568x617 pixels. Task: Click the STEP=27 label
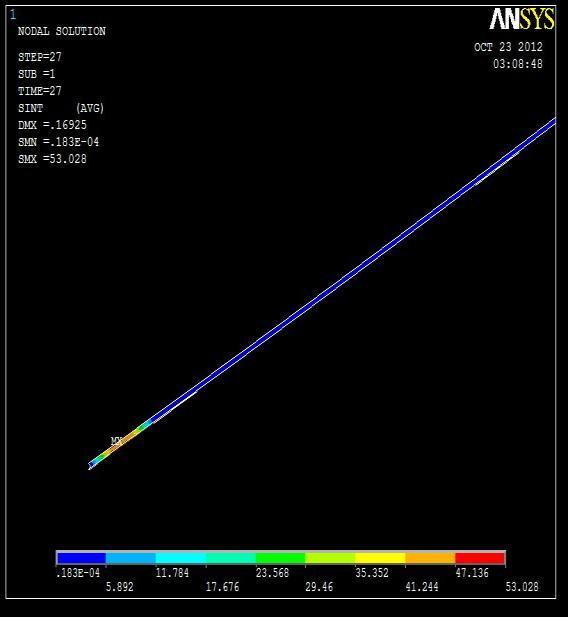[40, 57]
